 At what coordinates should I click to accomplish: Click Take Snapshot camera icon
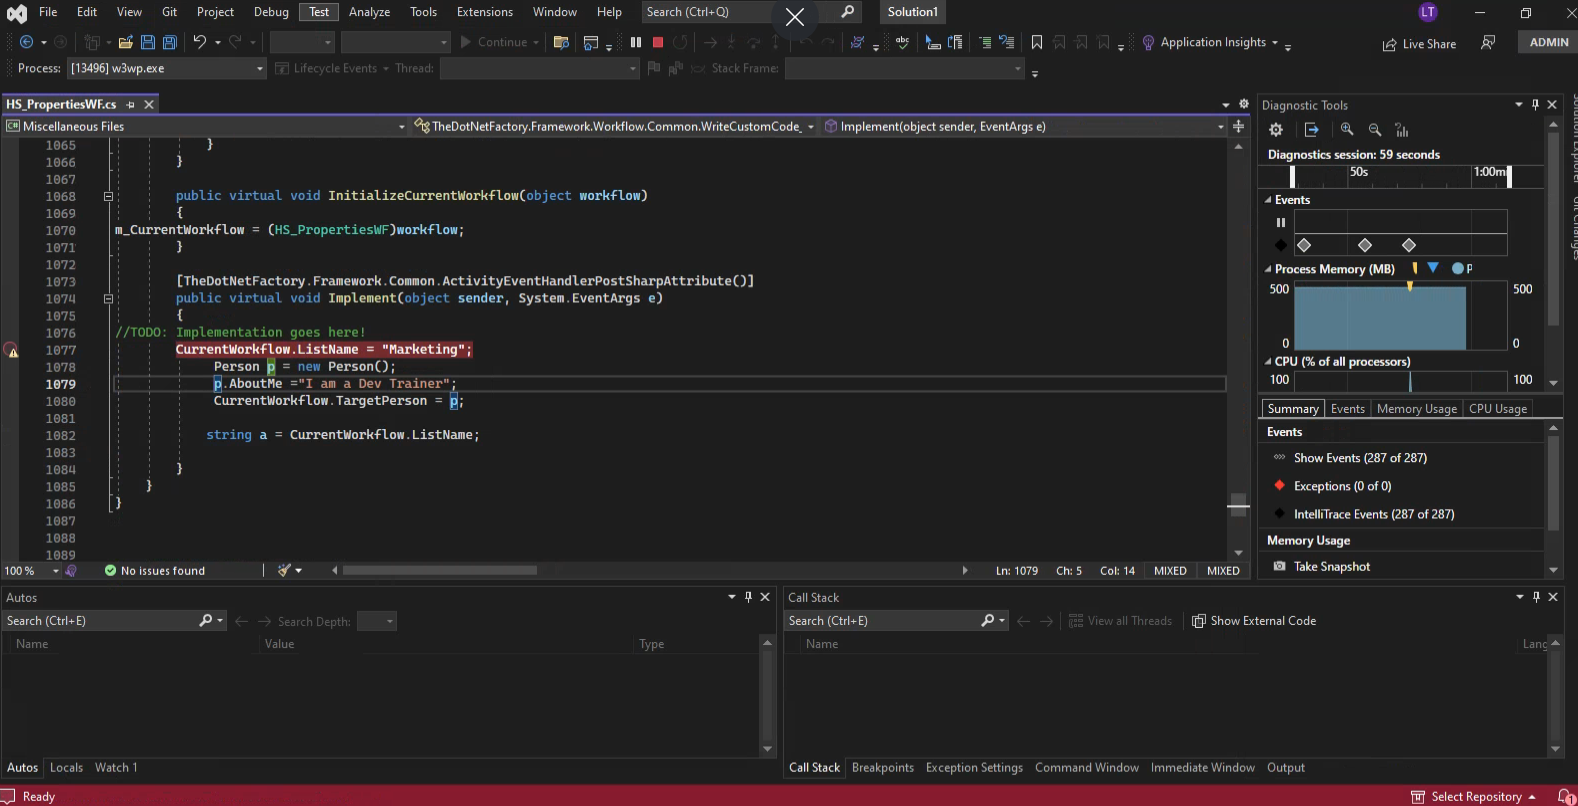coord(1279,566)
